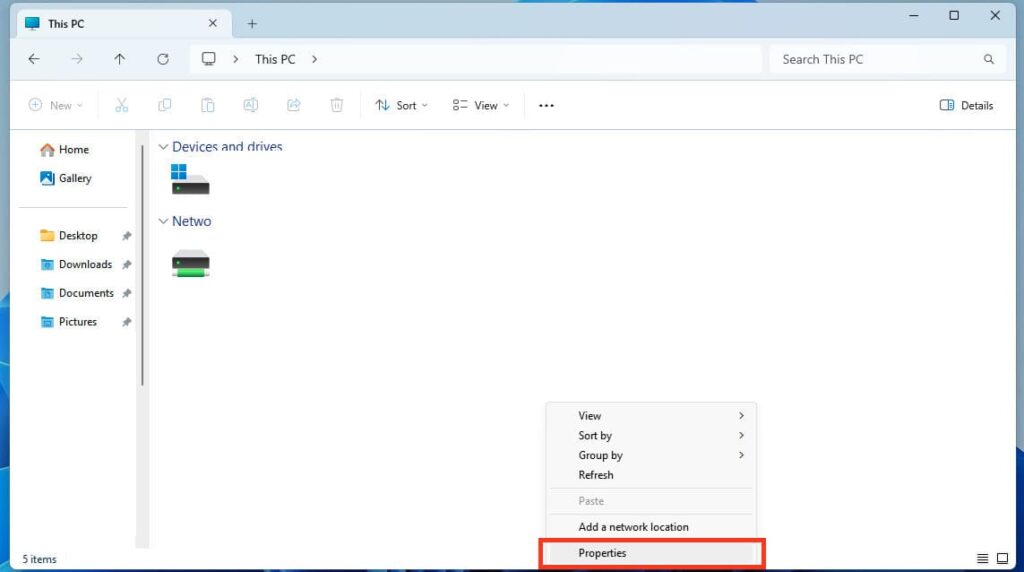Switch to details list view in status bar
1024x572 pixels.
983,559
